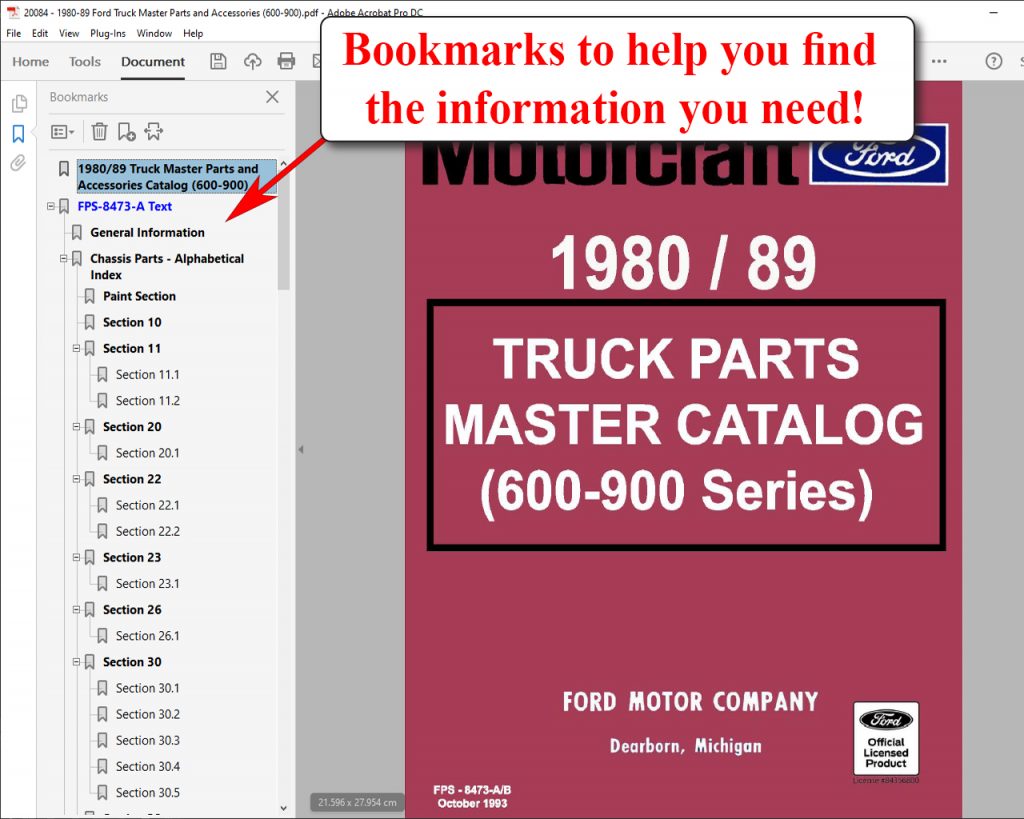Collapse the Section 11 bookmark group
Image resolution: width=1024 pixels, height=819 pixels.
click(78, 348)
